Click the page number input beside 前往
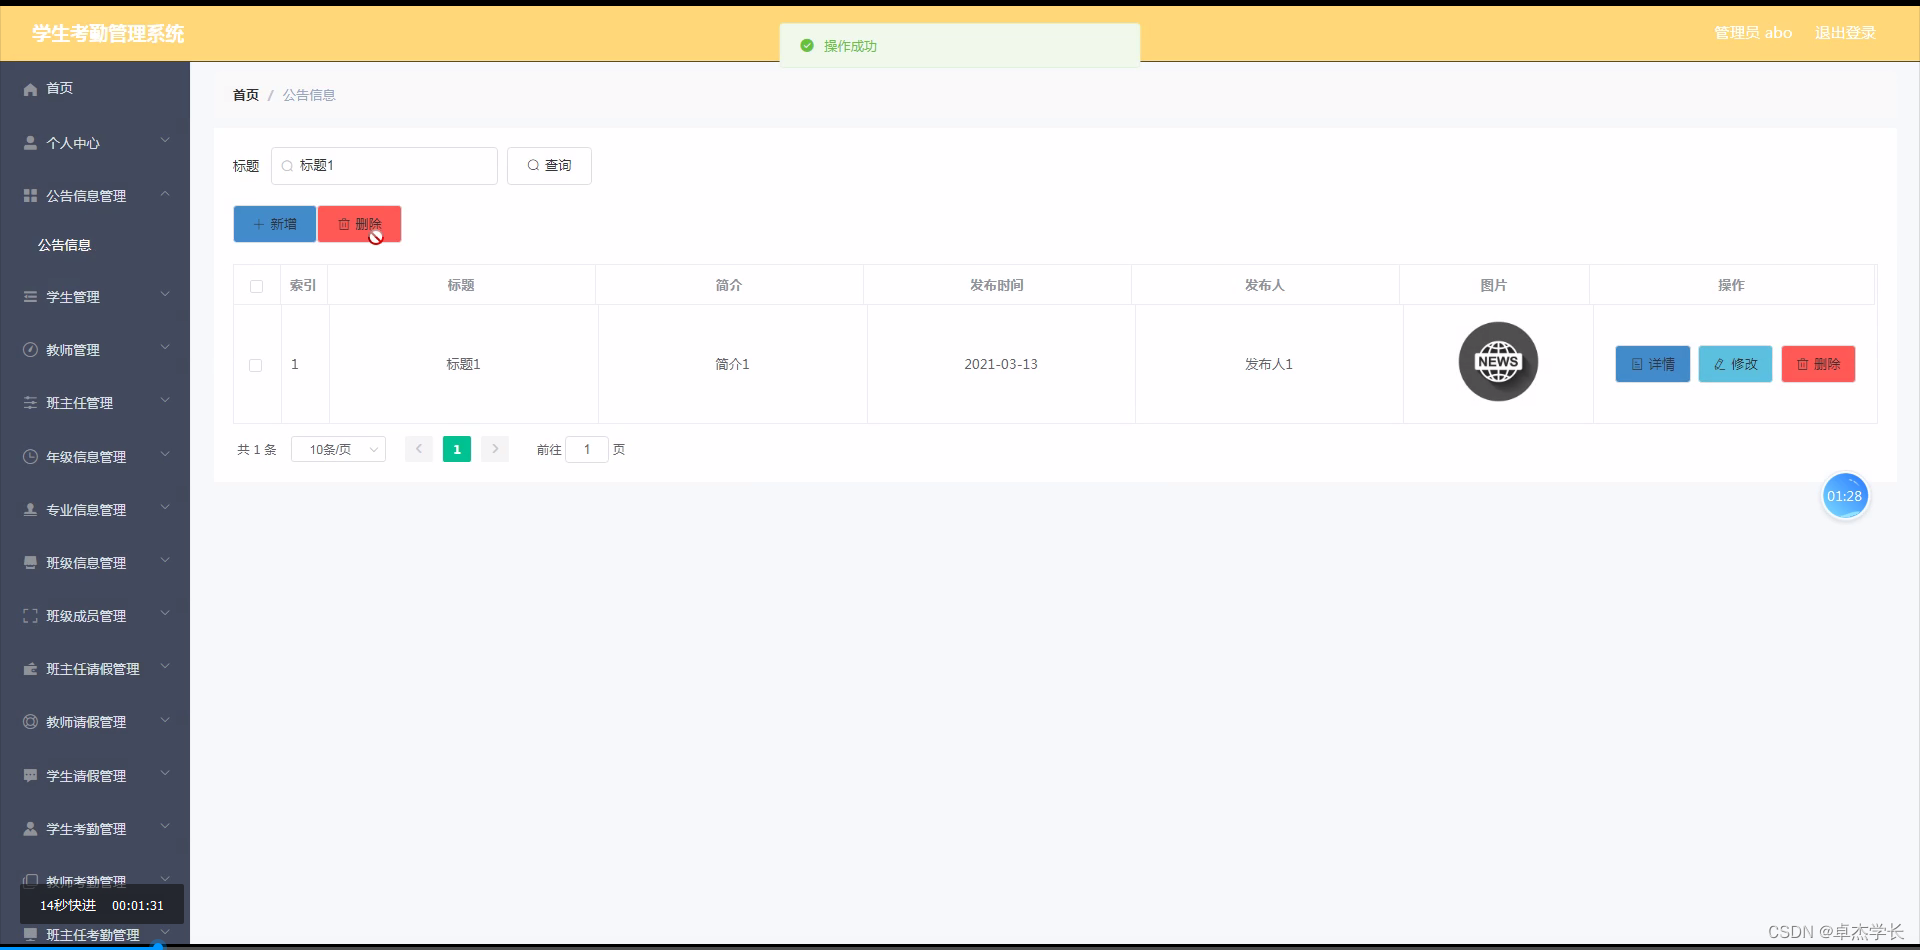 [x=587, y=449]
